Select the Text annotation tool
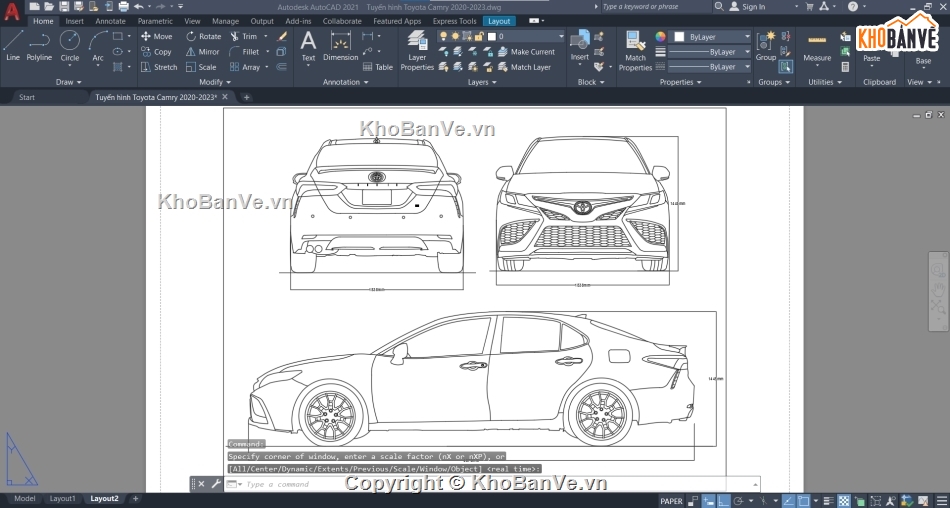The width and height of the screenshot is (950, 508). (x=308, y=46)
